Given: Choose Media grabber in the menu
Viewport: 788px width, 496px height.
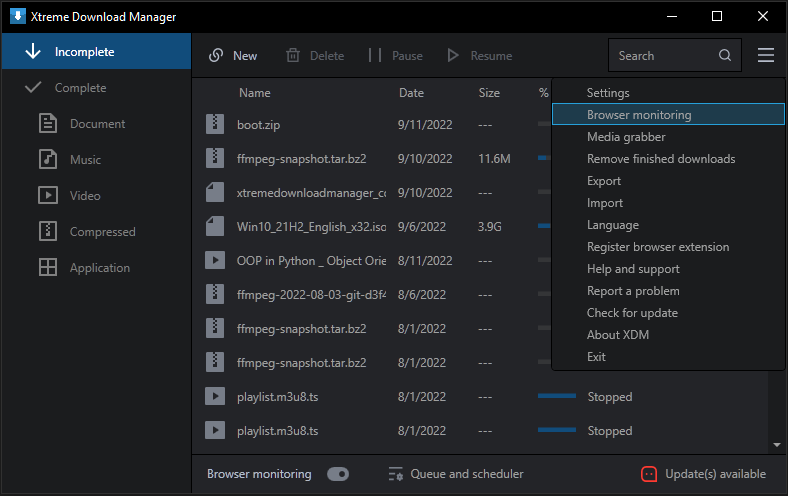Looking at the screenshot, I should [668, 137].
